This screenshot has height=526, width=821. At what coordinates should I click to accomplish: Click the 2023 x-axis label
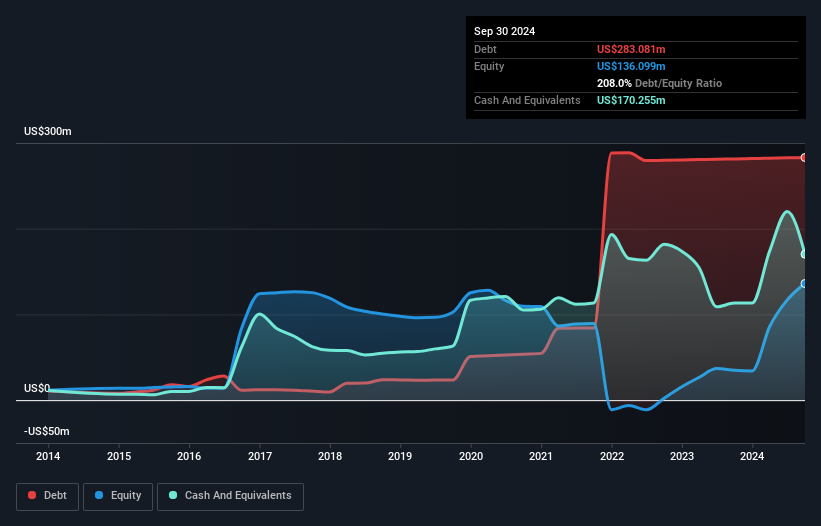[x=682, y=456]
